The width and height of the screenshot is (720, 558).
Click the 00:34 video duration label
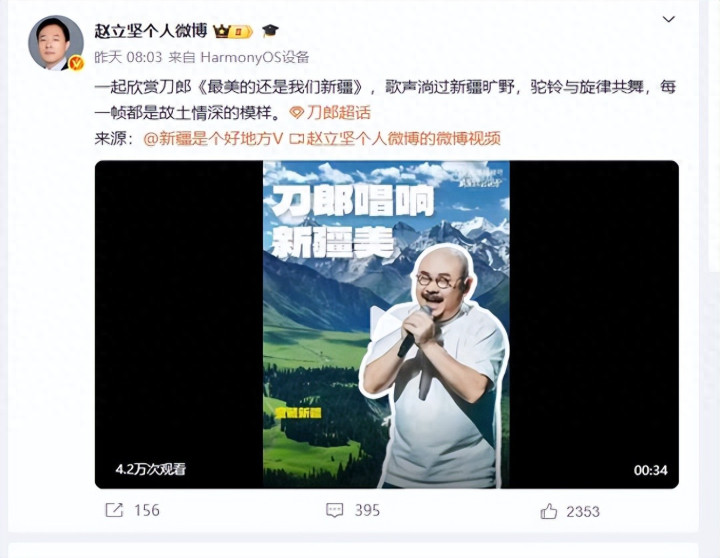650,470
